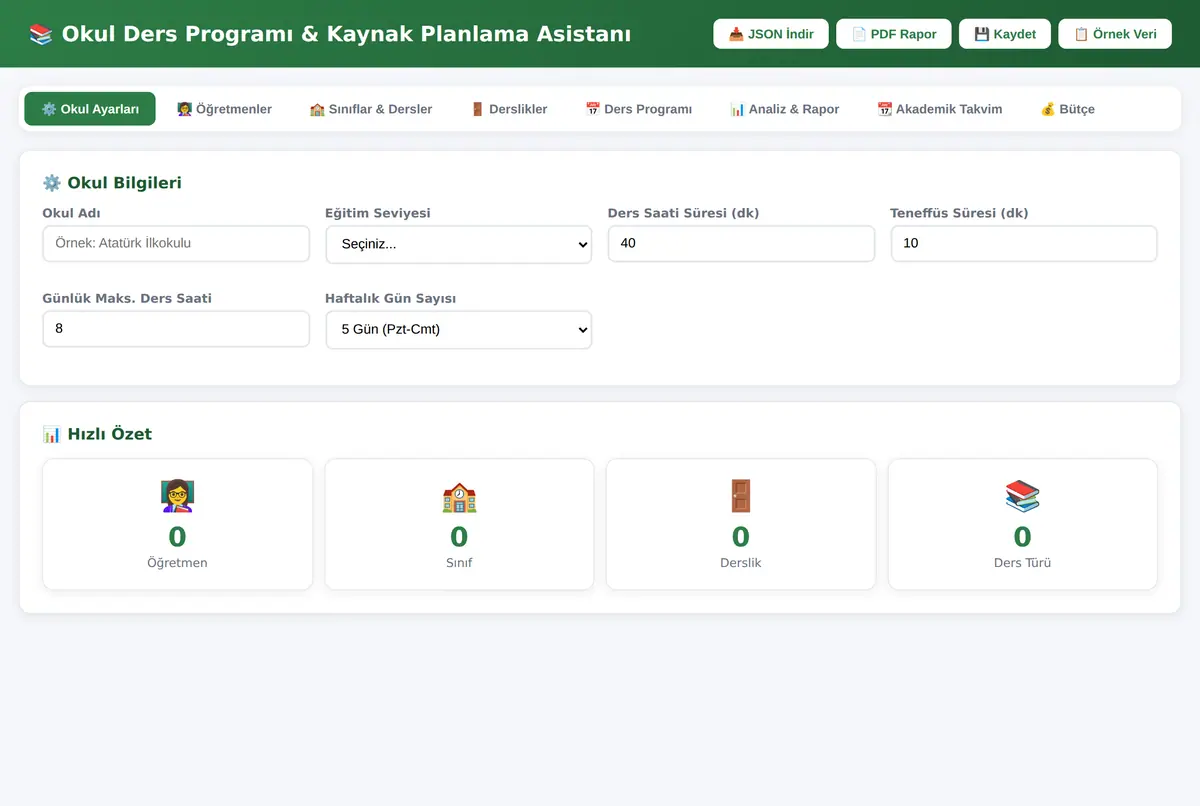Click the "Sınıf" caption in summary card
1200x806 pixels.
459,563
